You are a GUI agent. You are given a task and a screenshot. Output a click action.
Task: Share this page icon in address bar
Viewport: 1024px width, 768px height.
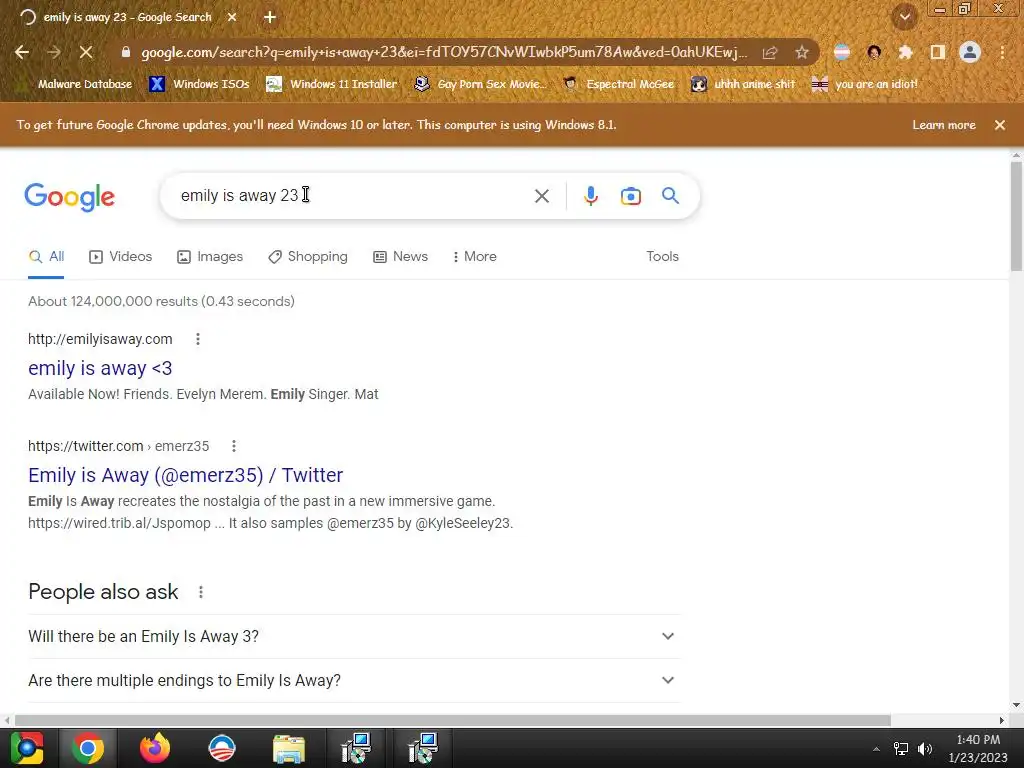(770, 52)
